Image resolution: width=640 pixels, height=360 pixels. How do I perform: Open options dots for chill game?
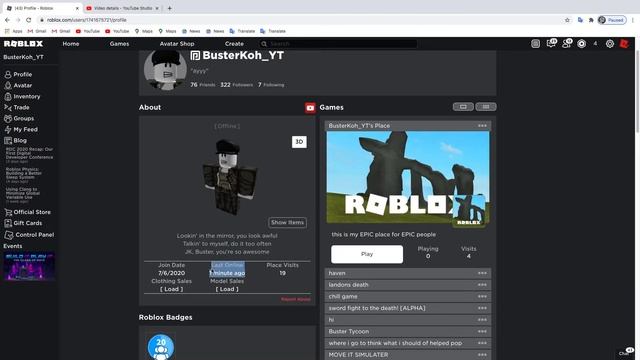point(482,296)
